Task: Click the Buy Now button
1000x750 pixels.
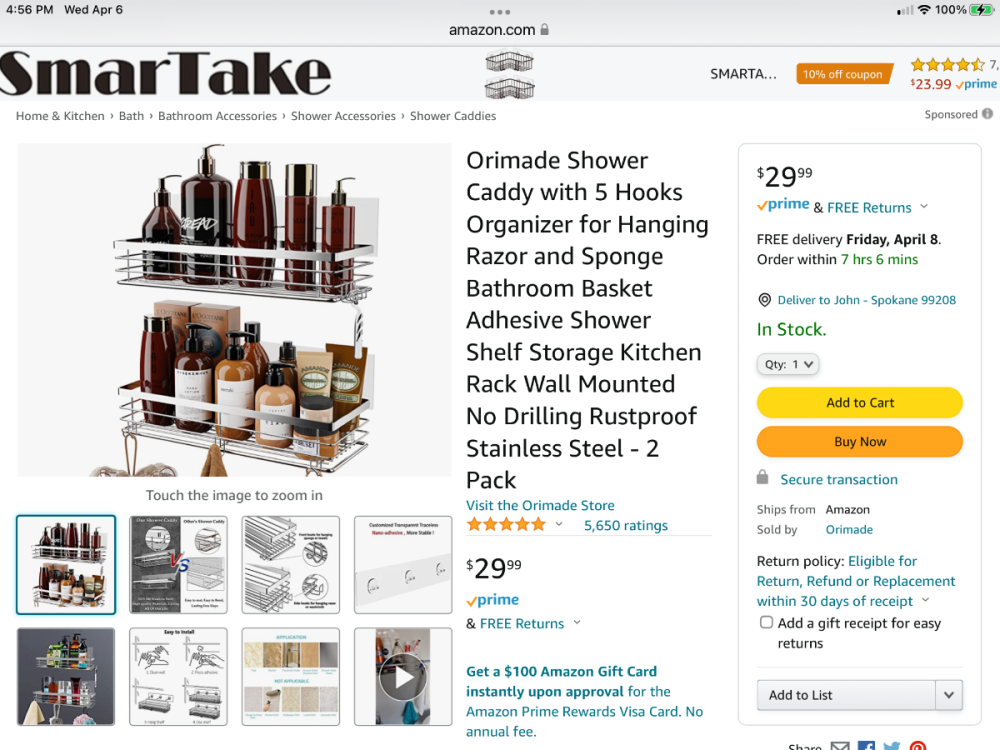Action: 860,441
